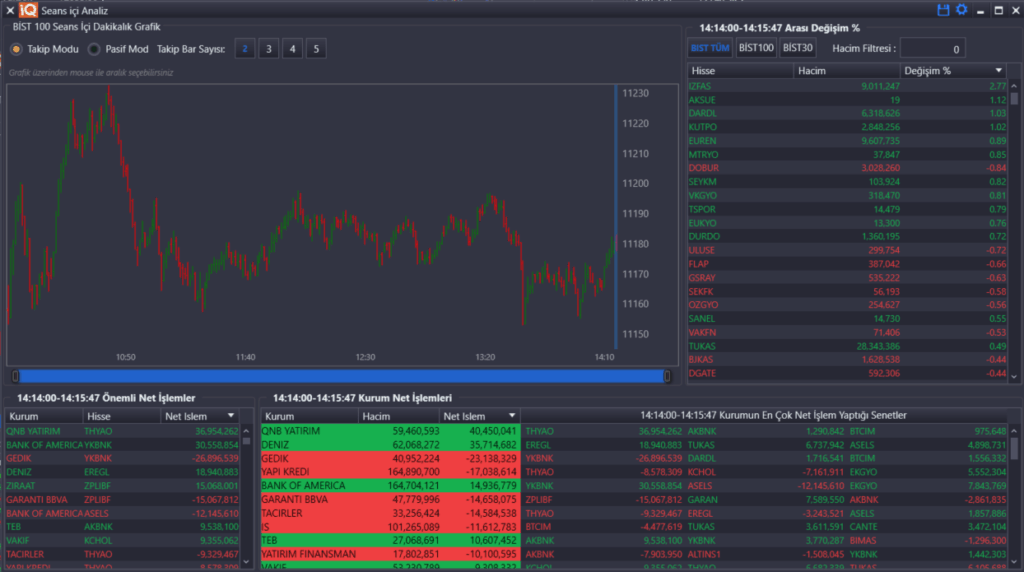Image resolution: width=1024 pixels, height=572 pixels.
Task: Select VAKFN row in change table
Action: 848,333
